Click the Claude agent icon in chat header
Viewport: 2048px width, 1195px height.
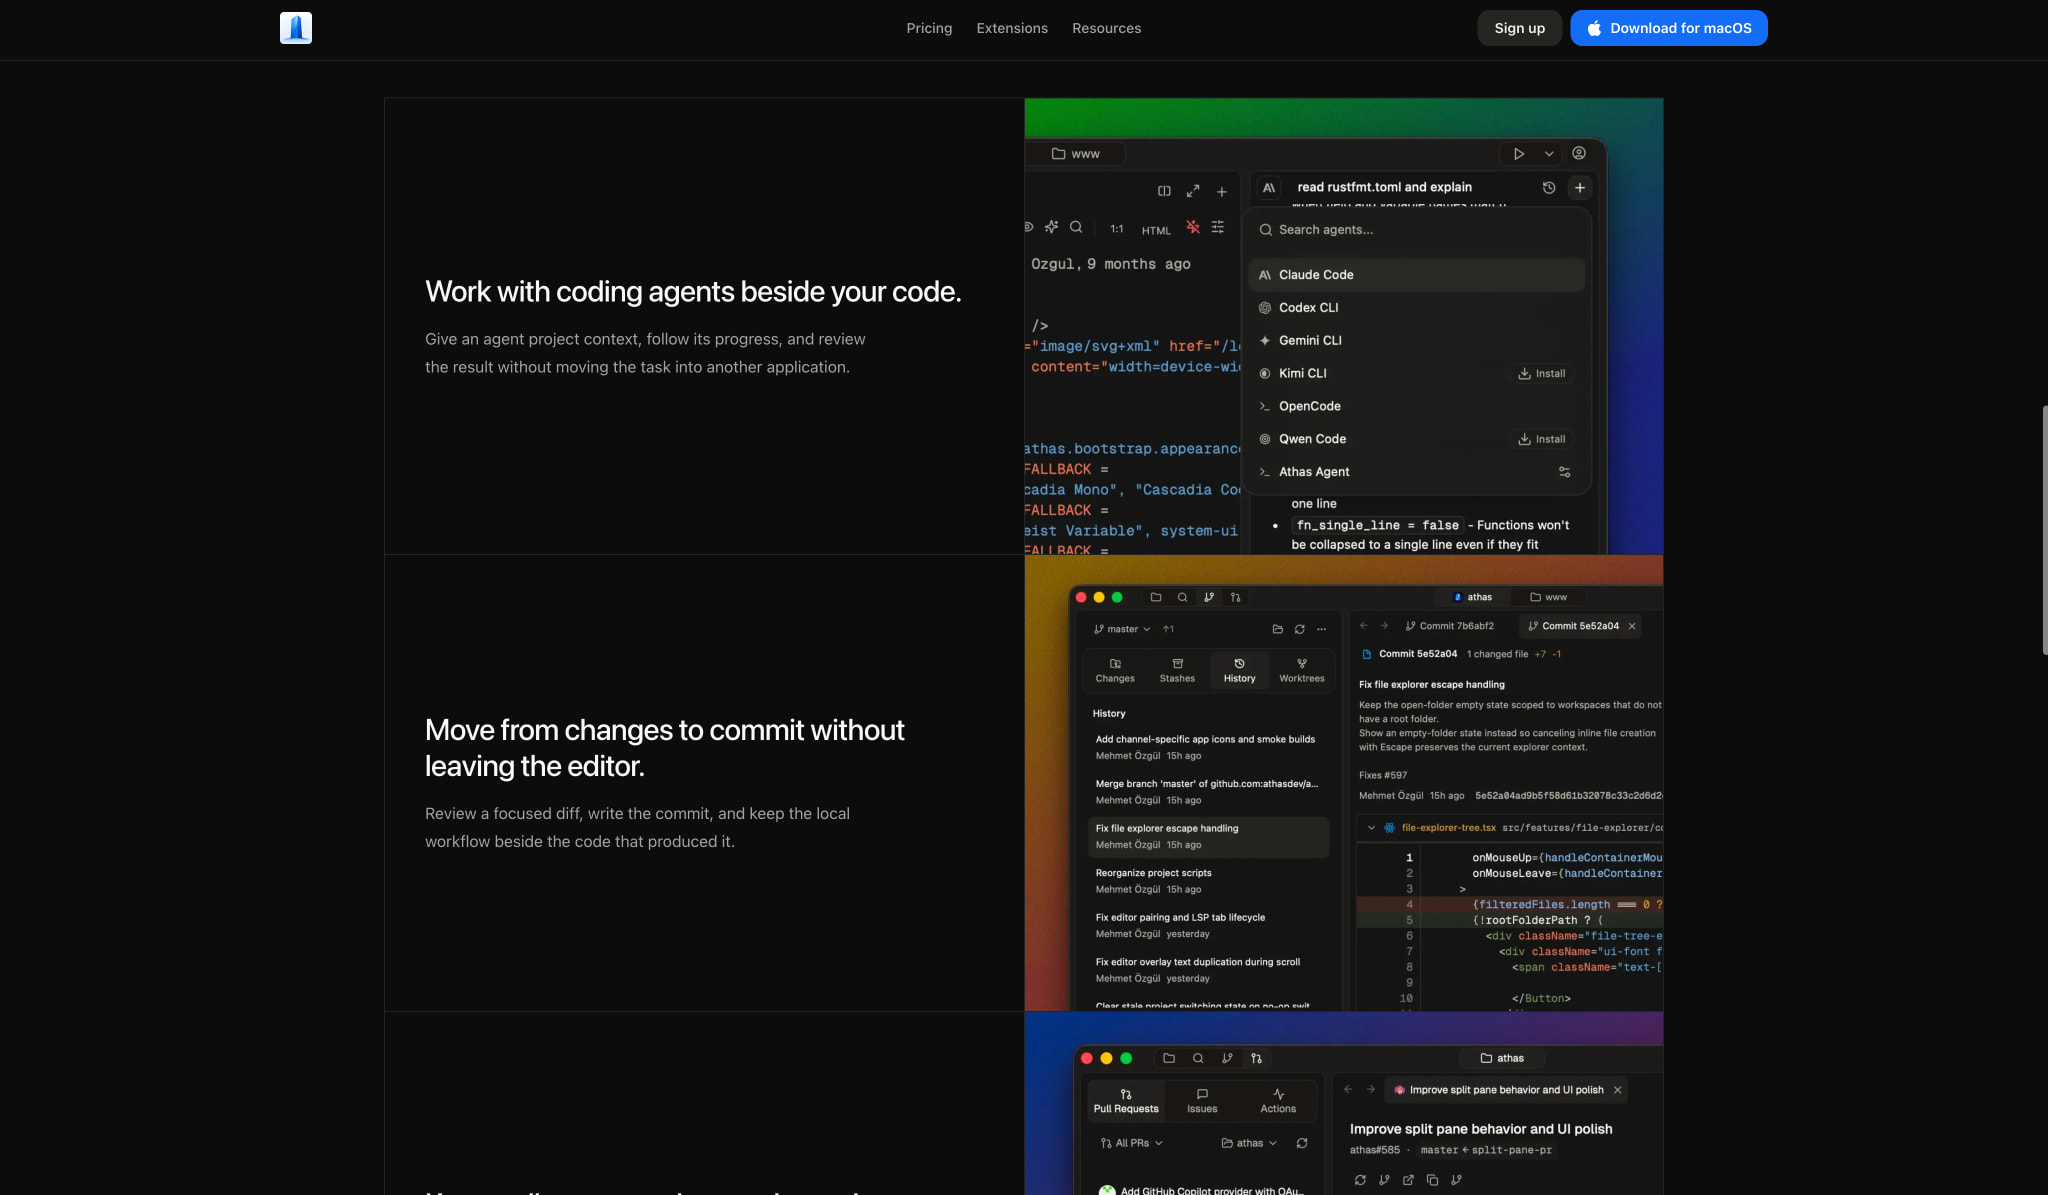[x=1269, y=187]
